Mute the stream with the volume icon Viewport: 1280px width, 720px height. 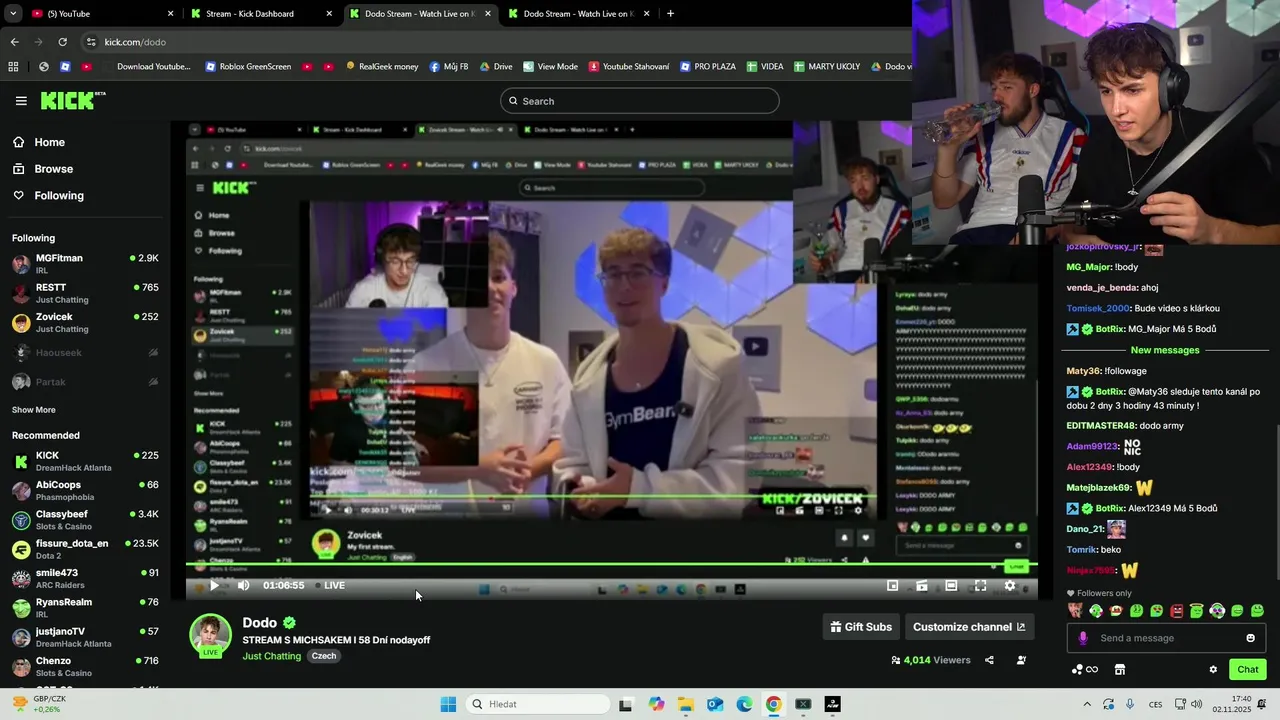click(243, 586)
